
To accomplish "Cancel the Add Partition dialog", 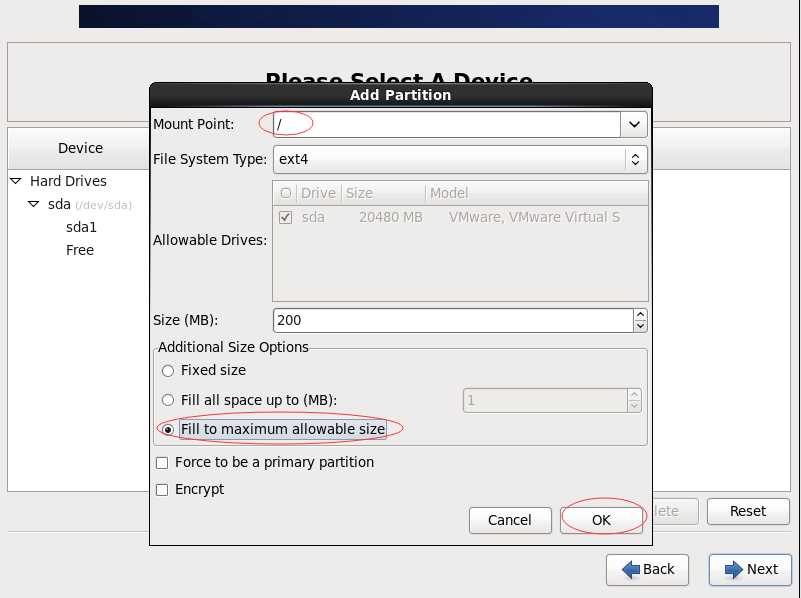I will 510,520.
